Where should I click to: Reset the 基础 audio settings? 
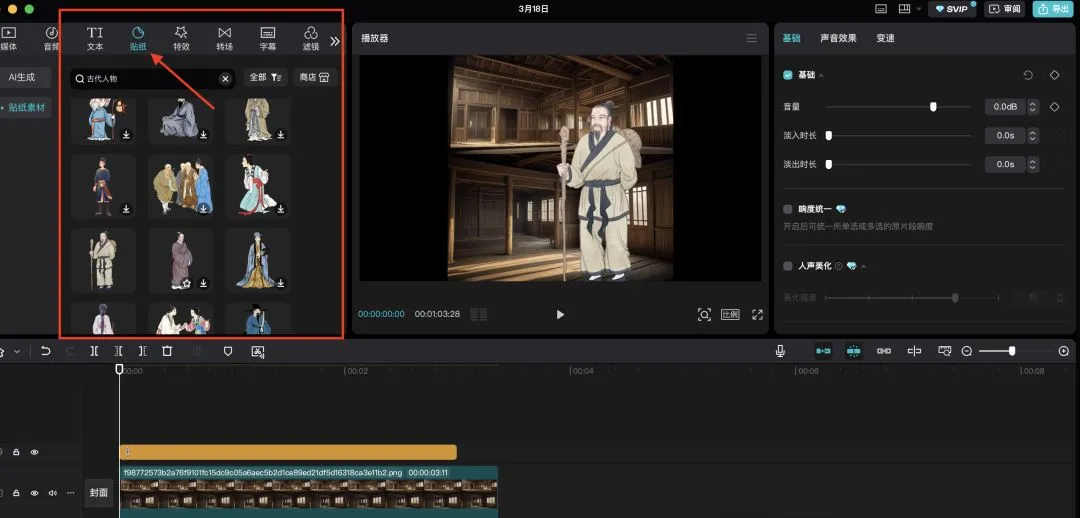point(1028,75)
